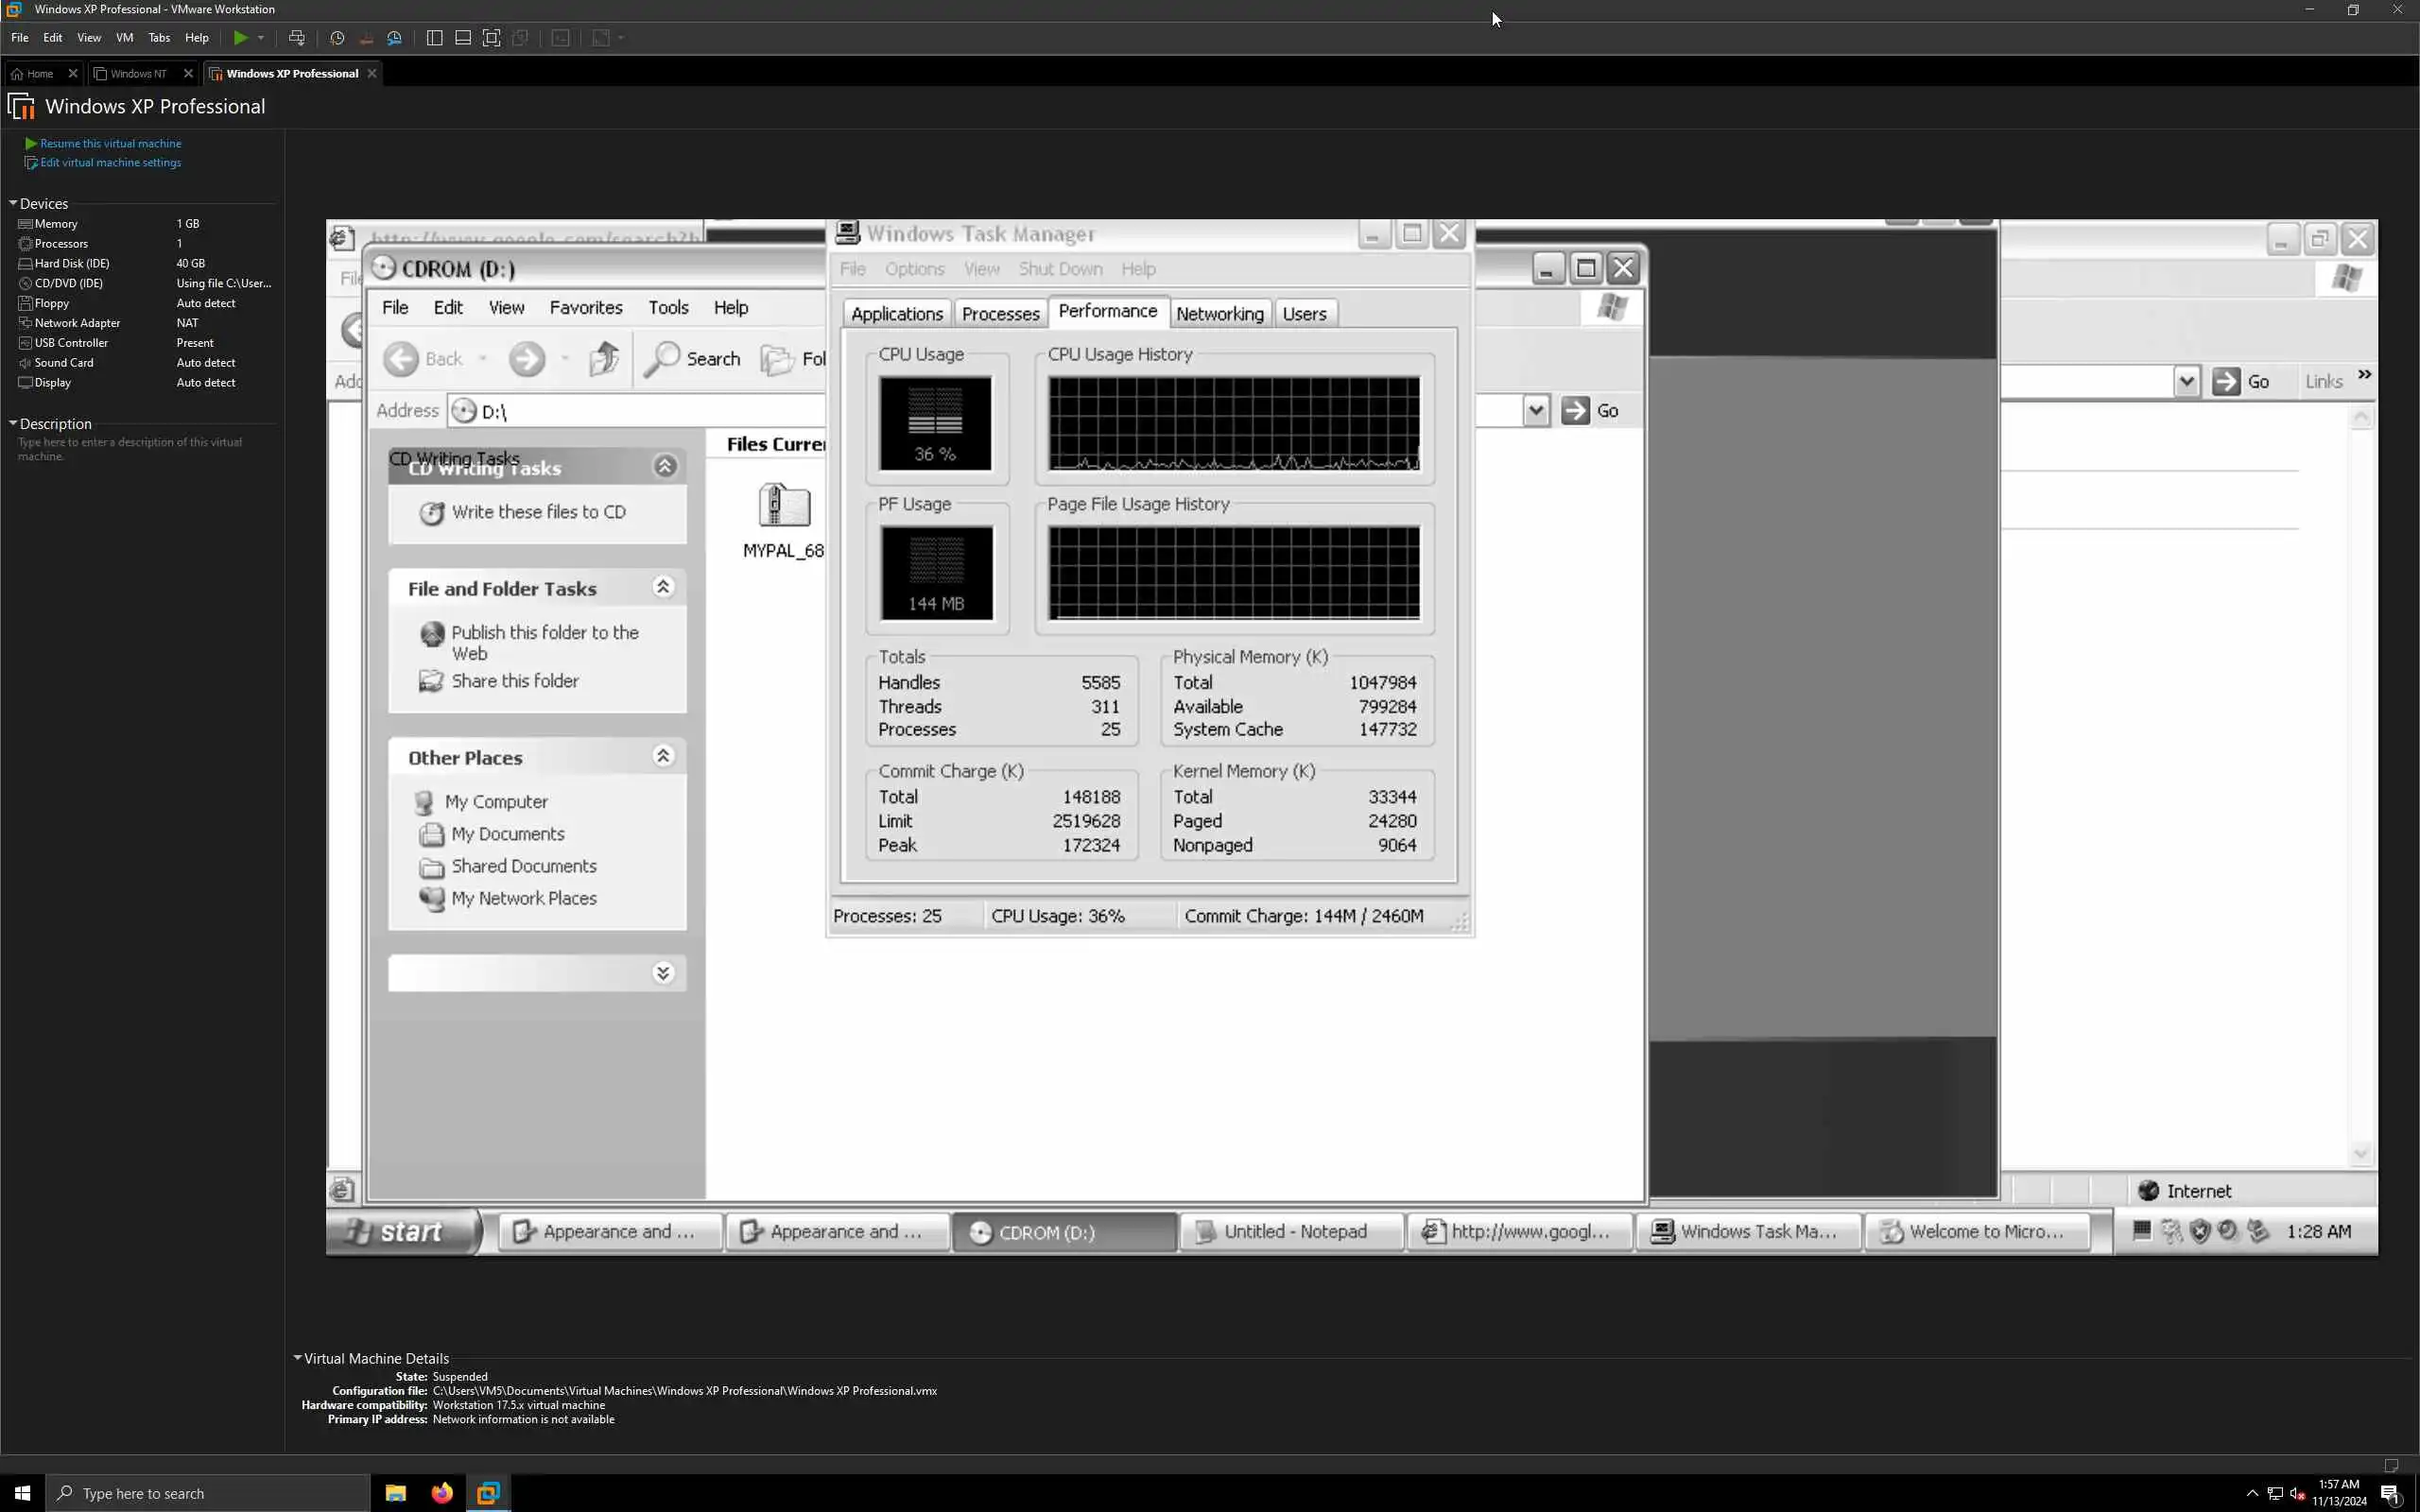This screenshot has height=1512, width=2420.
Task: Open Firefox from the Windows taskbar
Action: click(x=442, y=1493)
